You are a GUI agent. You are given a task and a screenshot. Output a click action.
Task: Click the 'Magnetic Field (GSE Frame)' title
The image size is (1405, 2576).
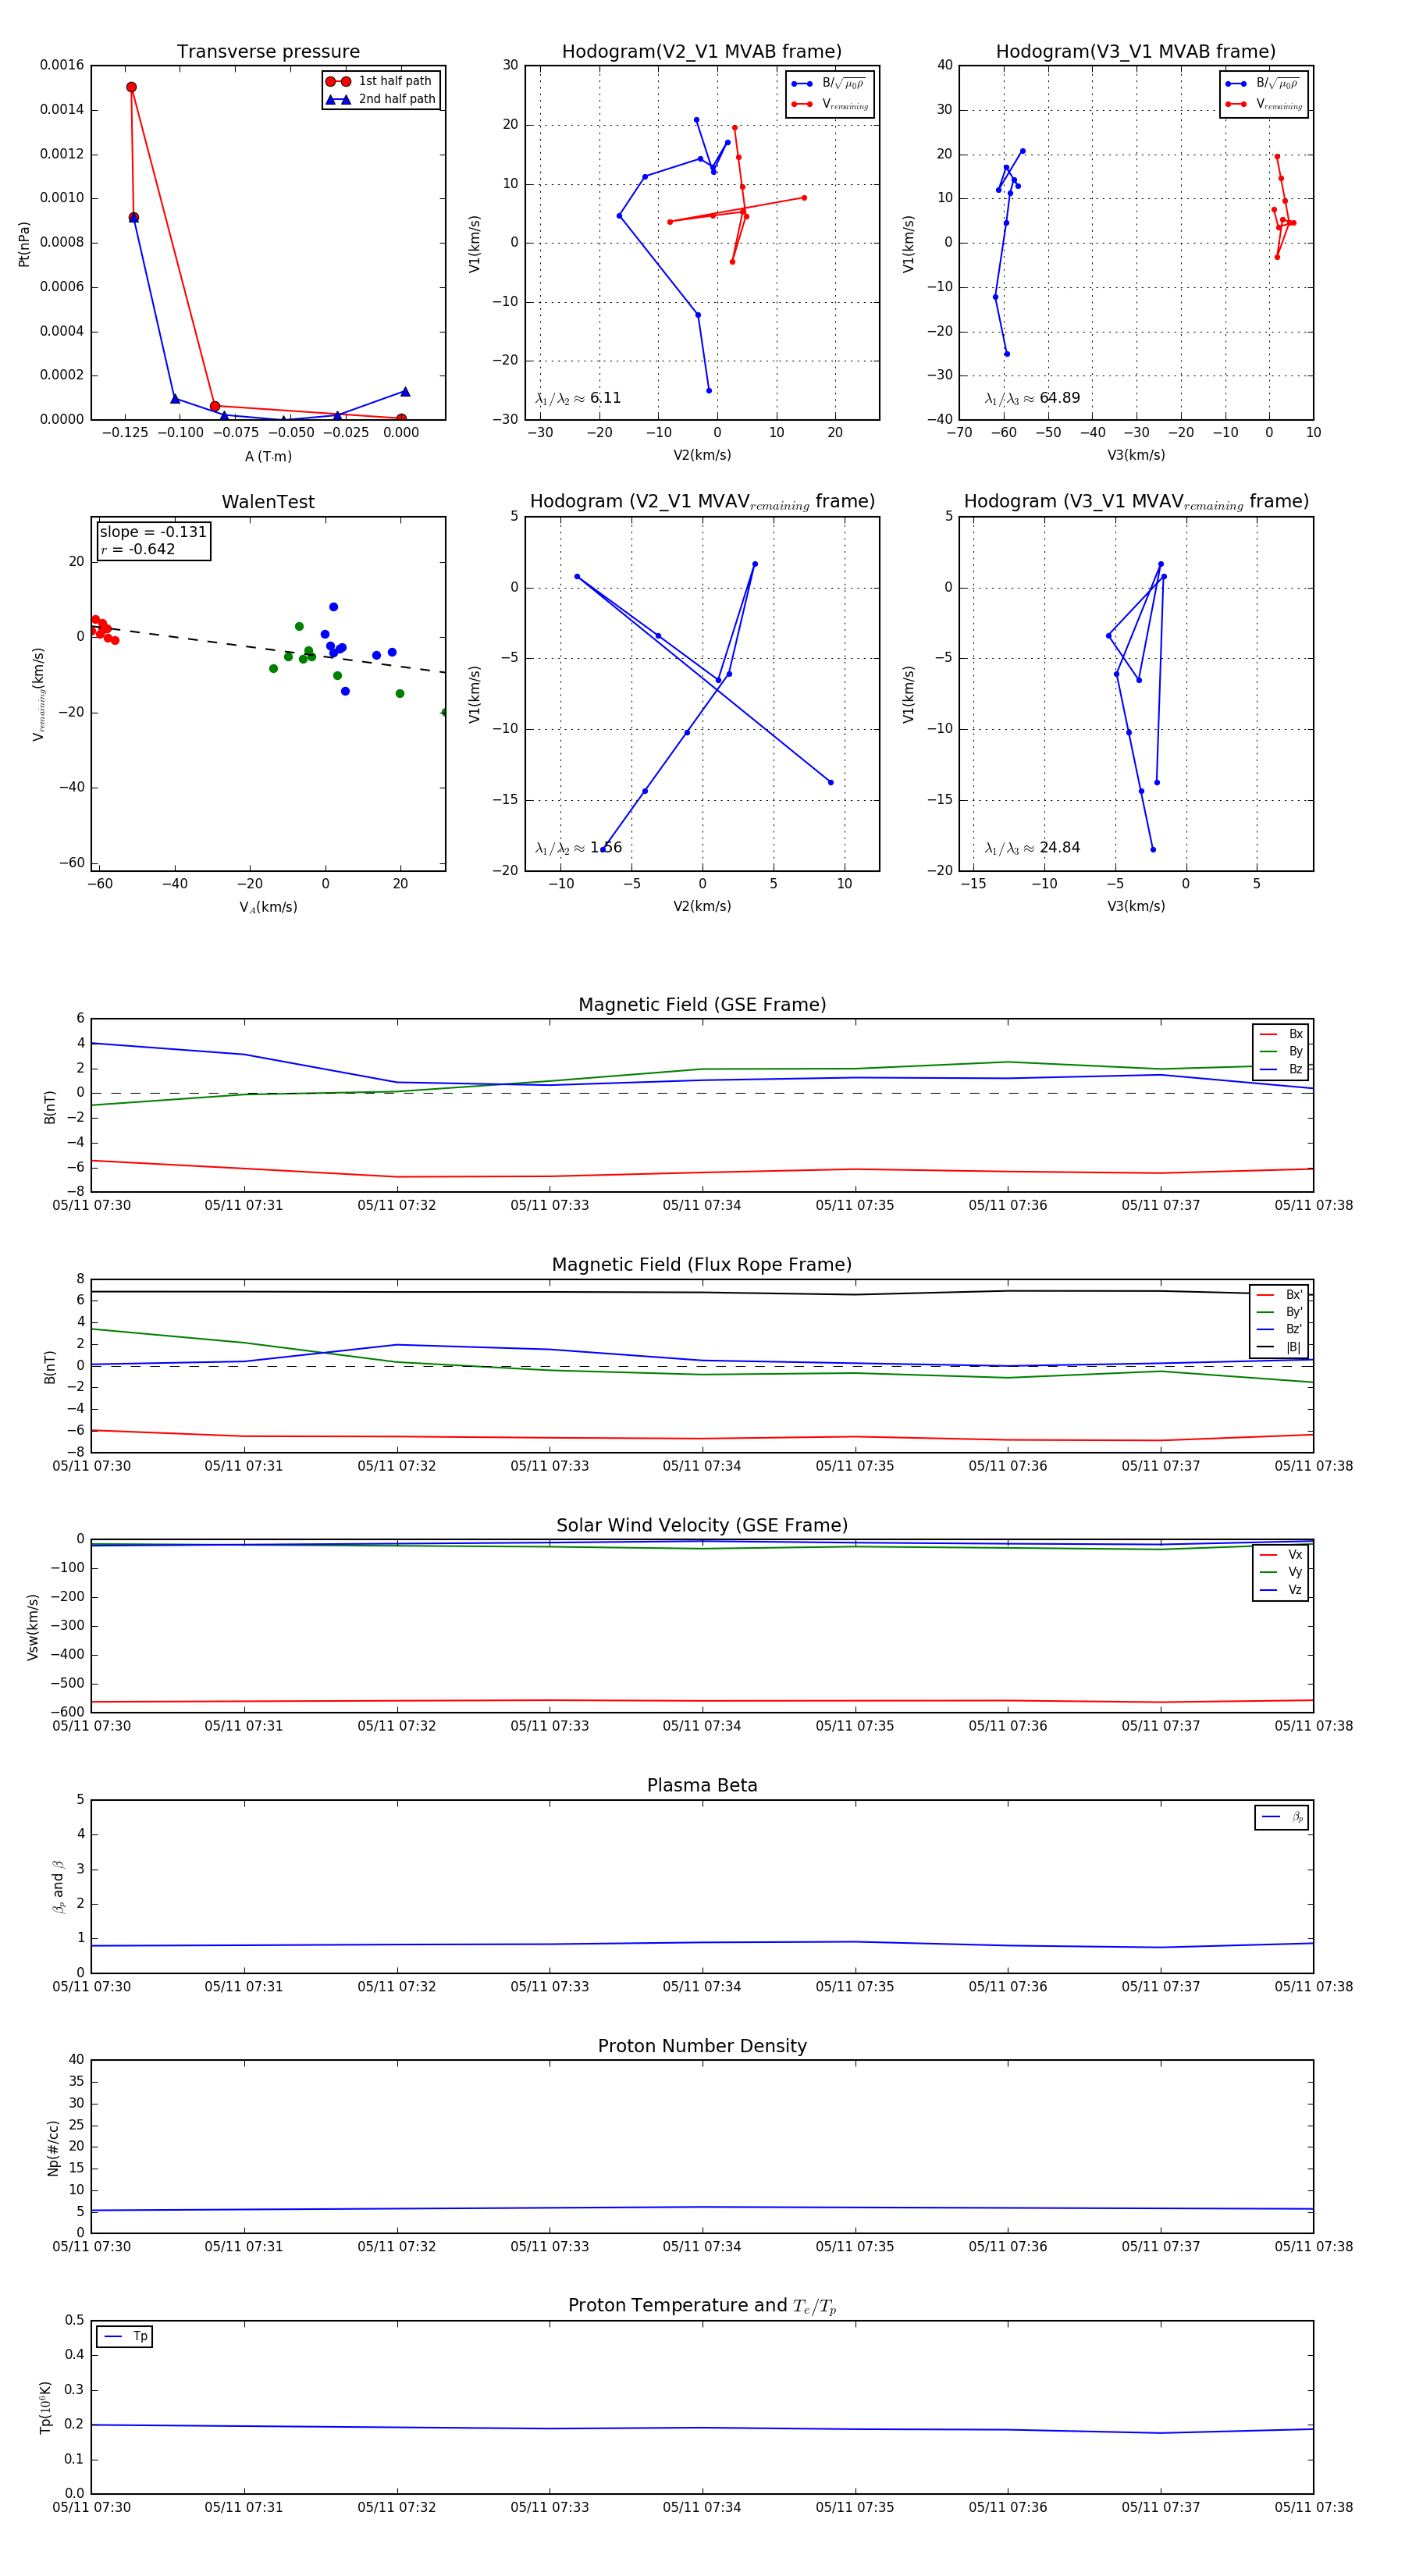(702, 1005)
